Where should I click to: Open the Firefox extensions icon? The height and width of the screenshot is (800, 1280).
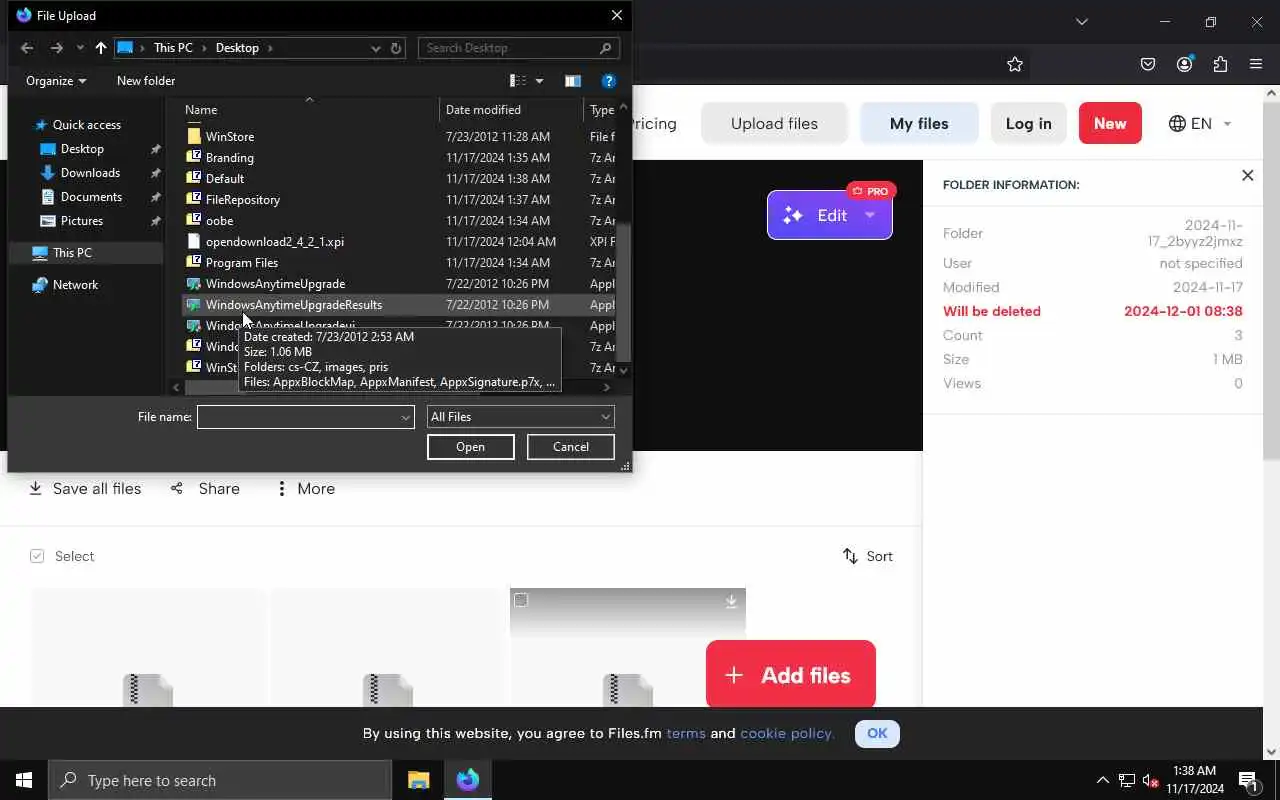tap(1220, 64)
